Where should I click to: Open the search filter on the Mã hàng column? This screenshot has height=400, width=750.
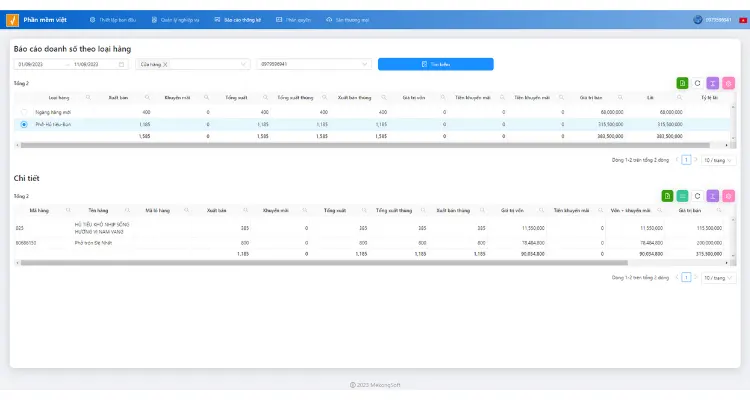pos(68,211)
